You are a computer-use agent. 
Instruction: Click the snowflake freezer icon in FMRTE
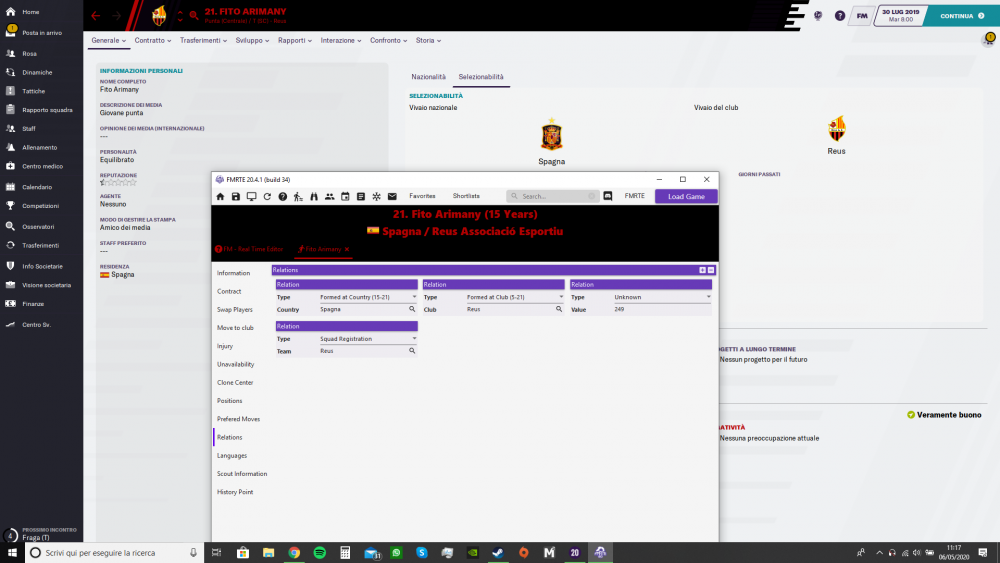(376, 196)
